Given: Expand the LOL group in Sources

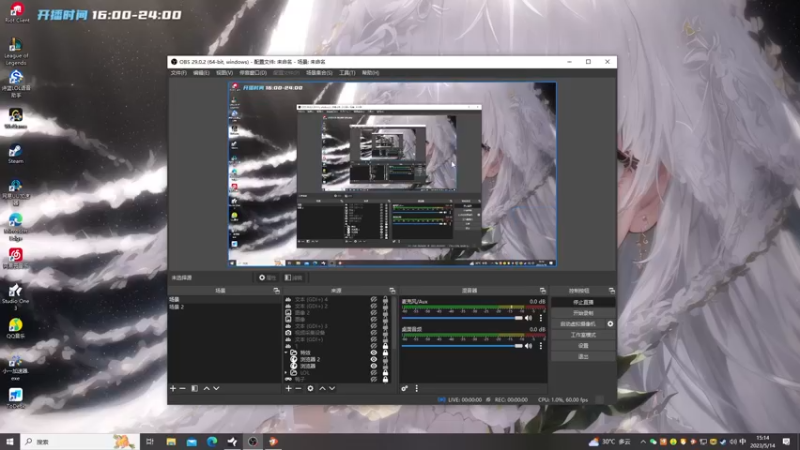Looking at the screenshot, I should pyautogui.click(x=286, y=372).
